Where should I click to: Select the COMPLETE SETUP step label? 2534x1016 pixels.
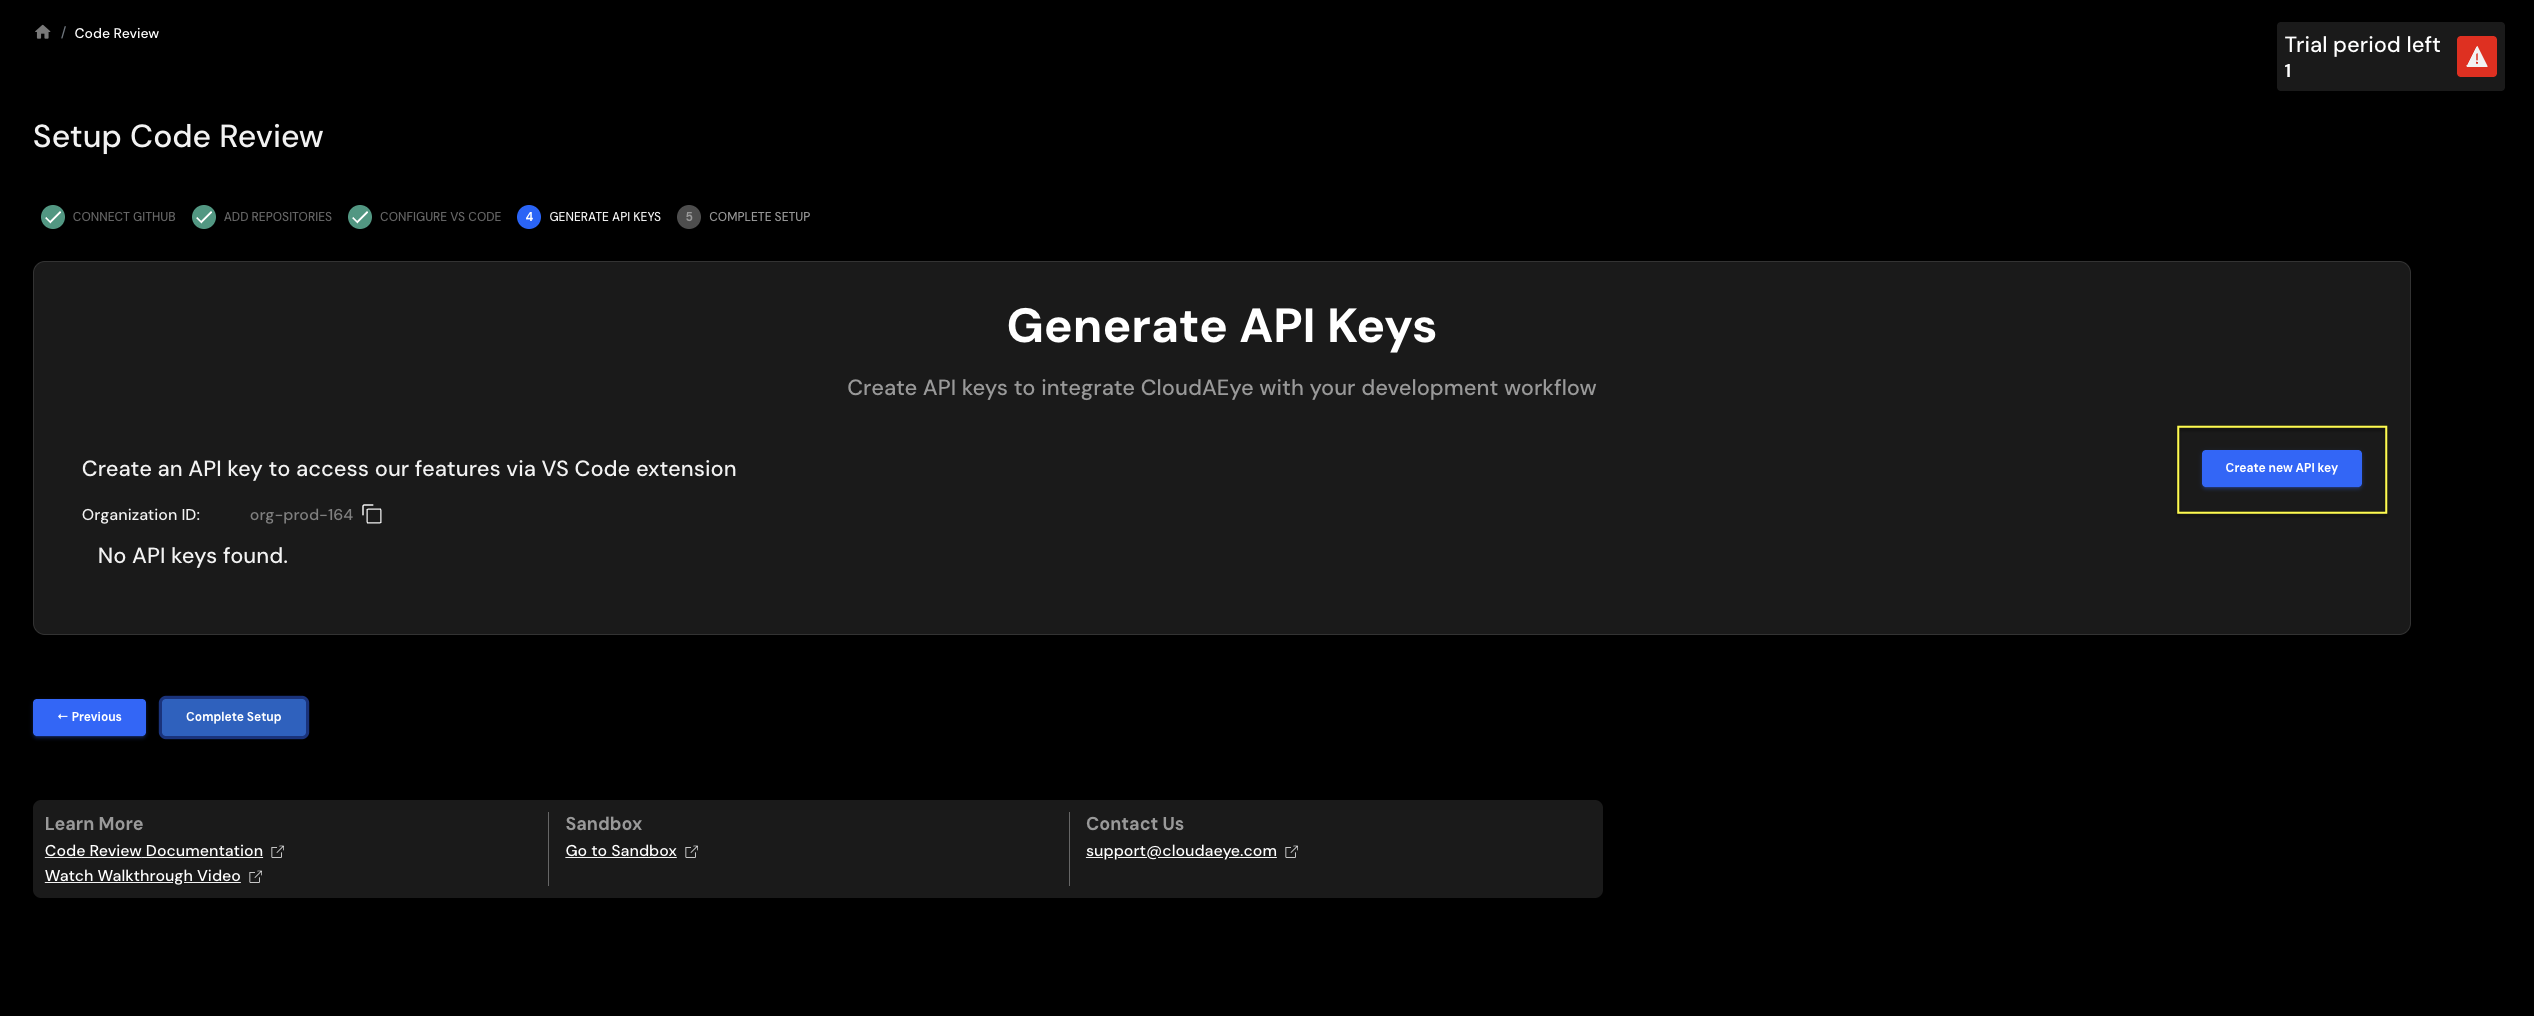point(760,217)
